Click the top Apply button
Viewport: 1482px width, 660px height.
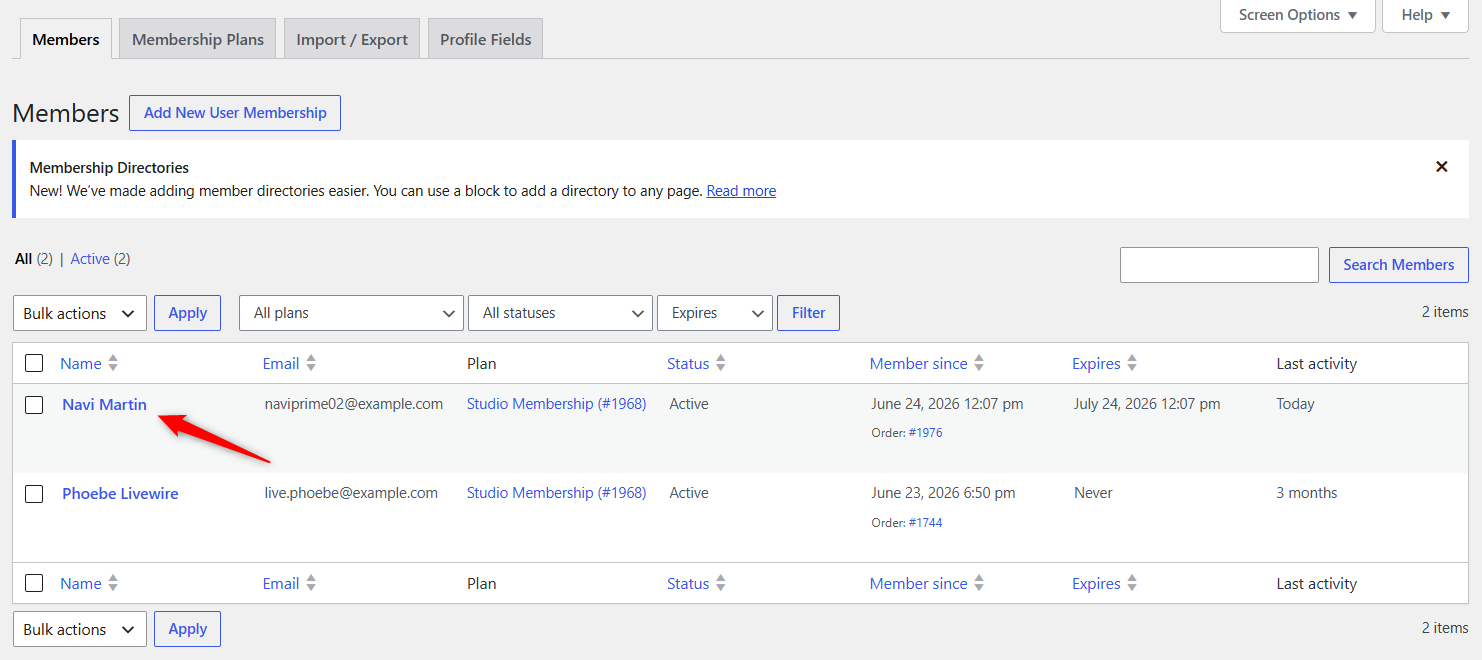[187, 313]
